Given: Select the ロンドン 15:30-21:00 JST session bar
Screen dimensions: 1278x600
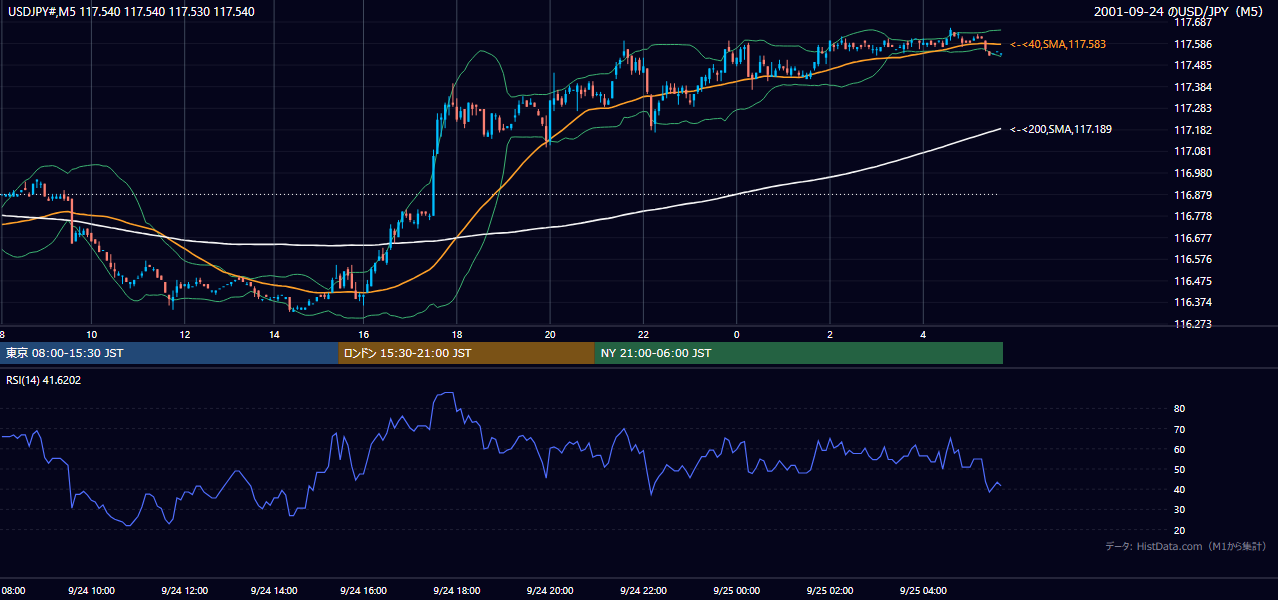Looking at the screenshot, I should [466, 353].
